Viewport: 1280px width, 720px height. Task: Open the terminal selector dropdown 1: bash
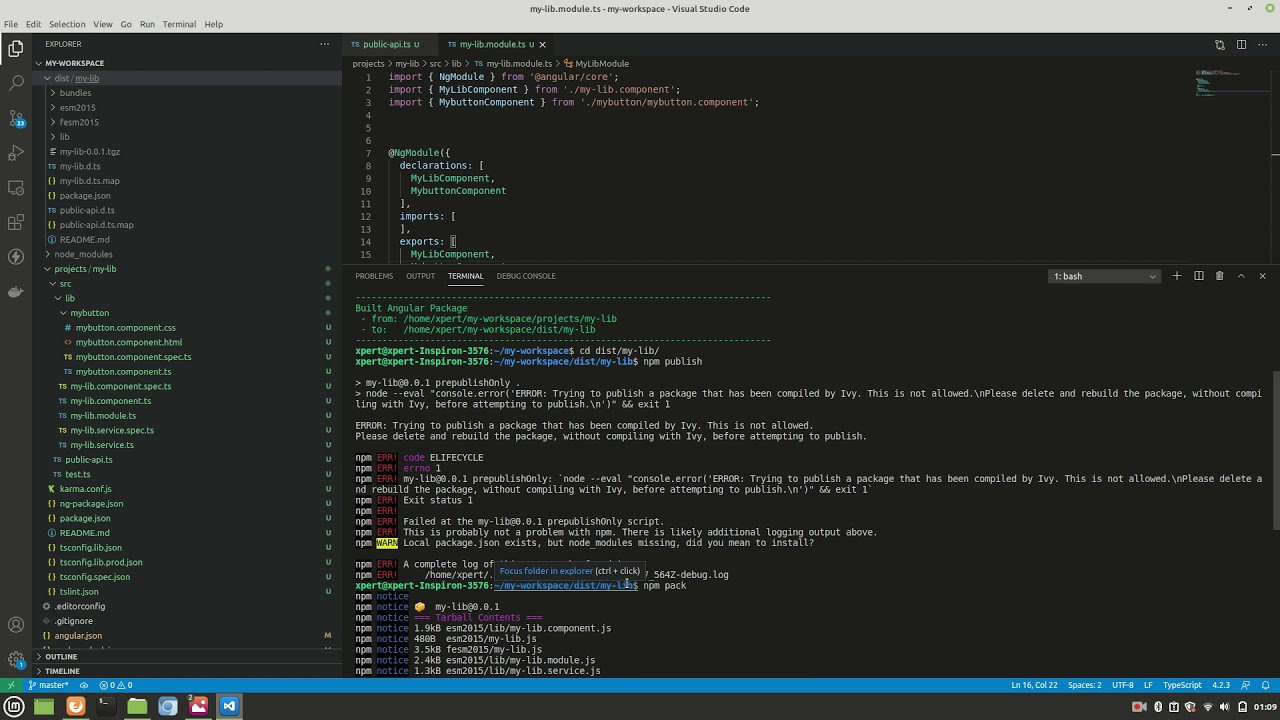[x=1105, y=276]
